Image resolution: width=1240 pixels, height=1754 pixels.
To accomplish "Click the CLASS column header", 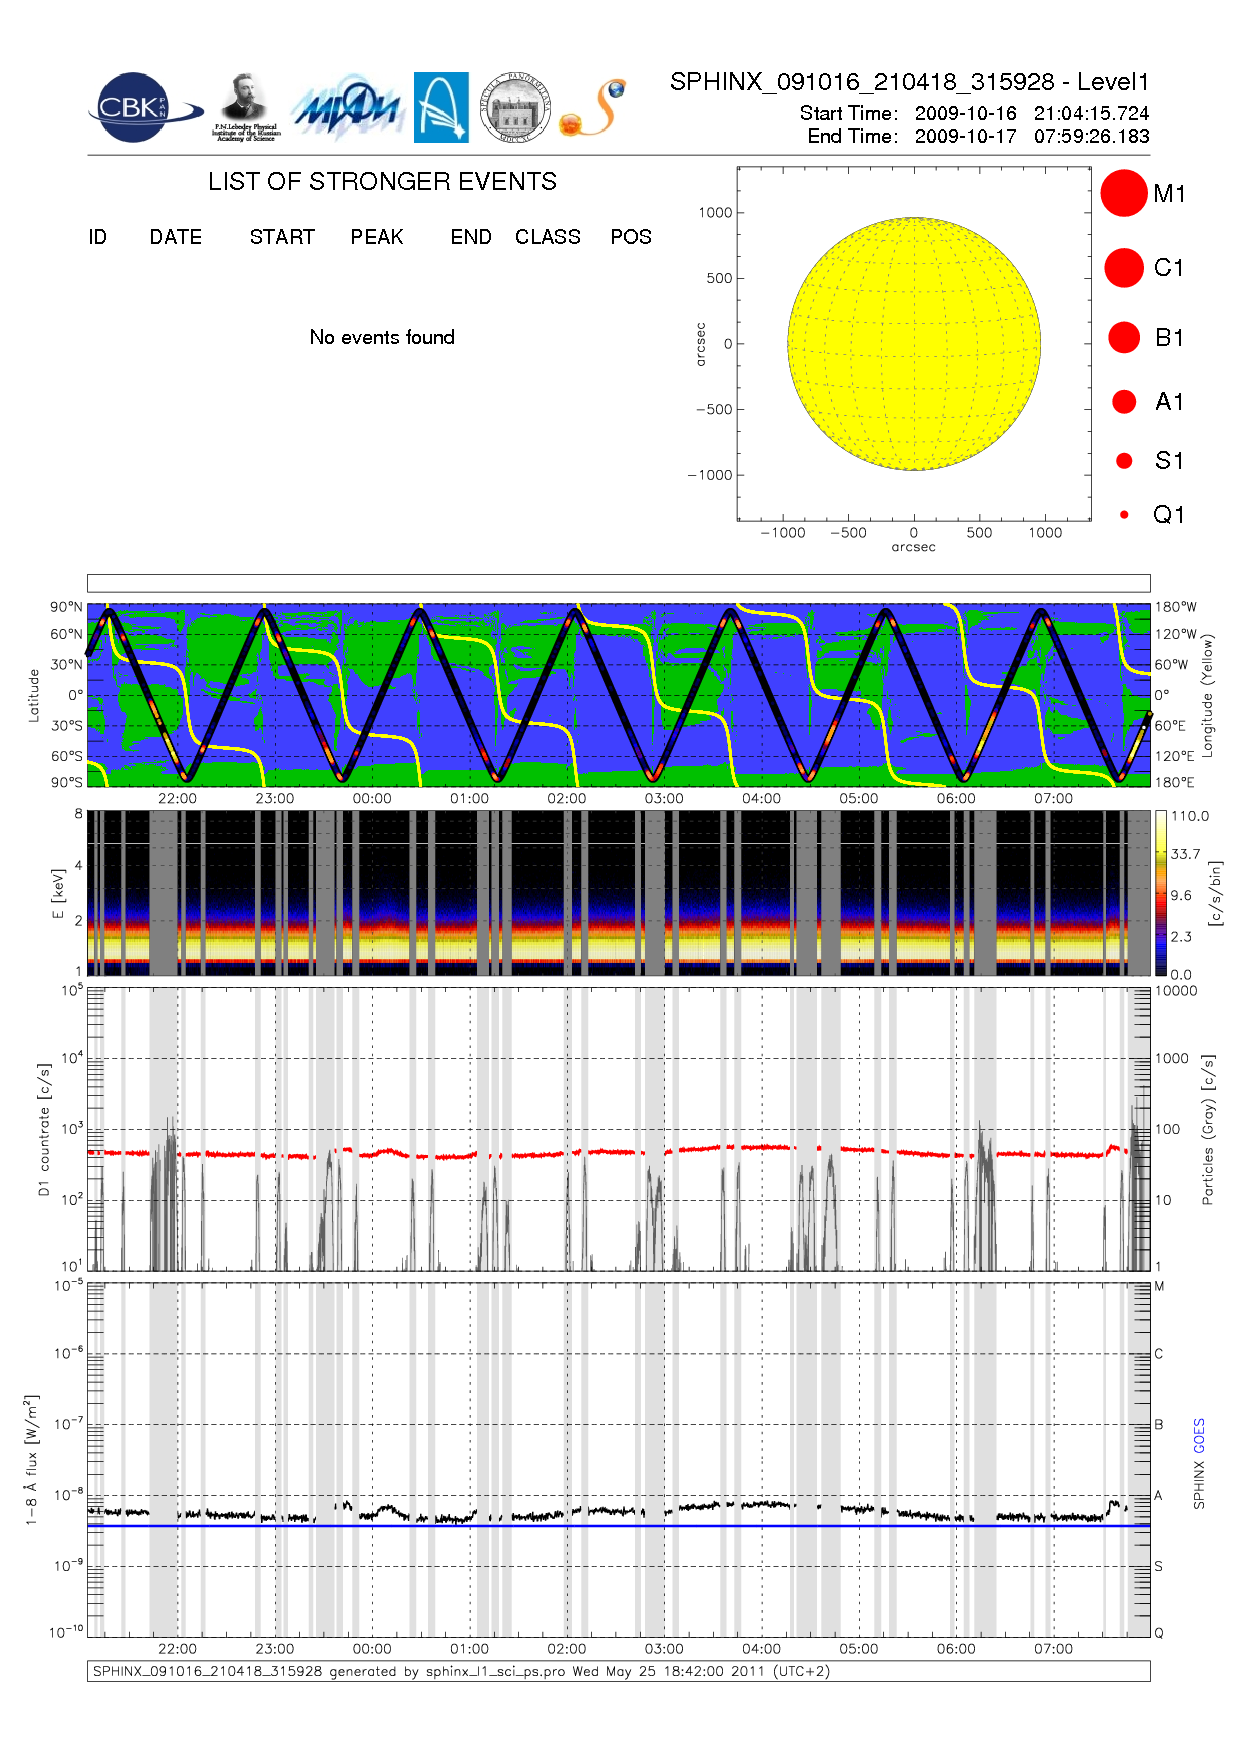I will (x=547, y=237).
